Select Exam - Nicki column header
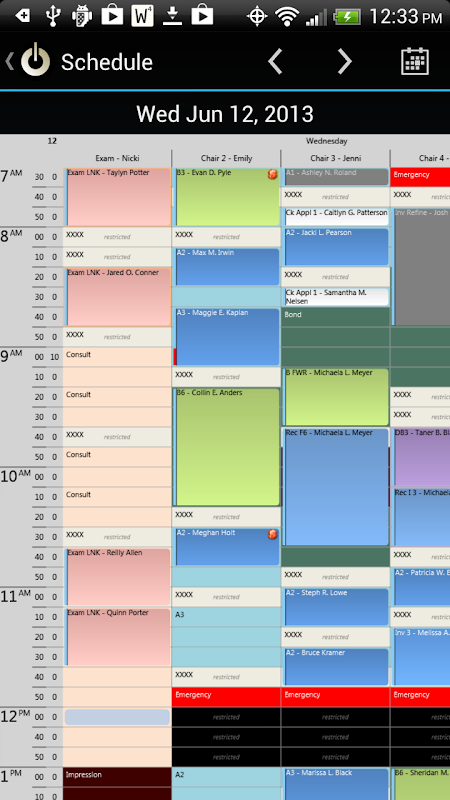Viewport: 450px width, 800px height. tap(117, 158)
